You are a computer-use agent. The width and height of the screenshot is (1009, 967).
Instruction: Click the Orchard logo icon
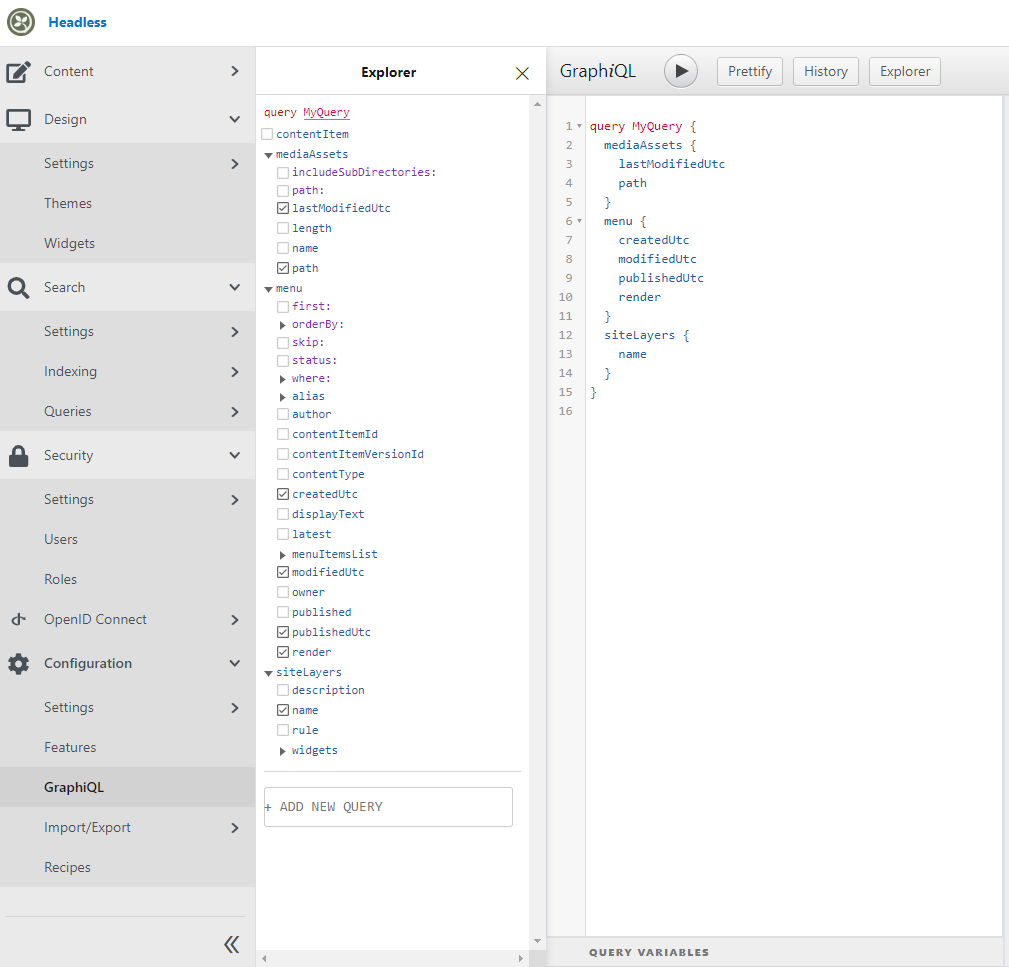point(21,22)
